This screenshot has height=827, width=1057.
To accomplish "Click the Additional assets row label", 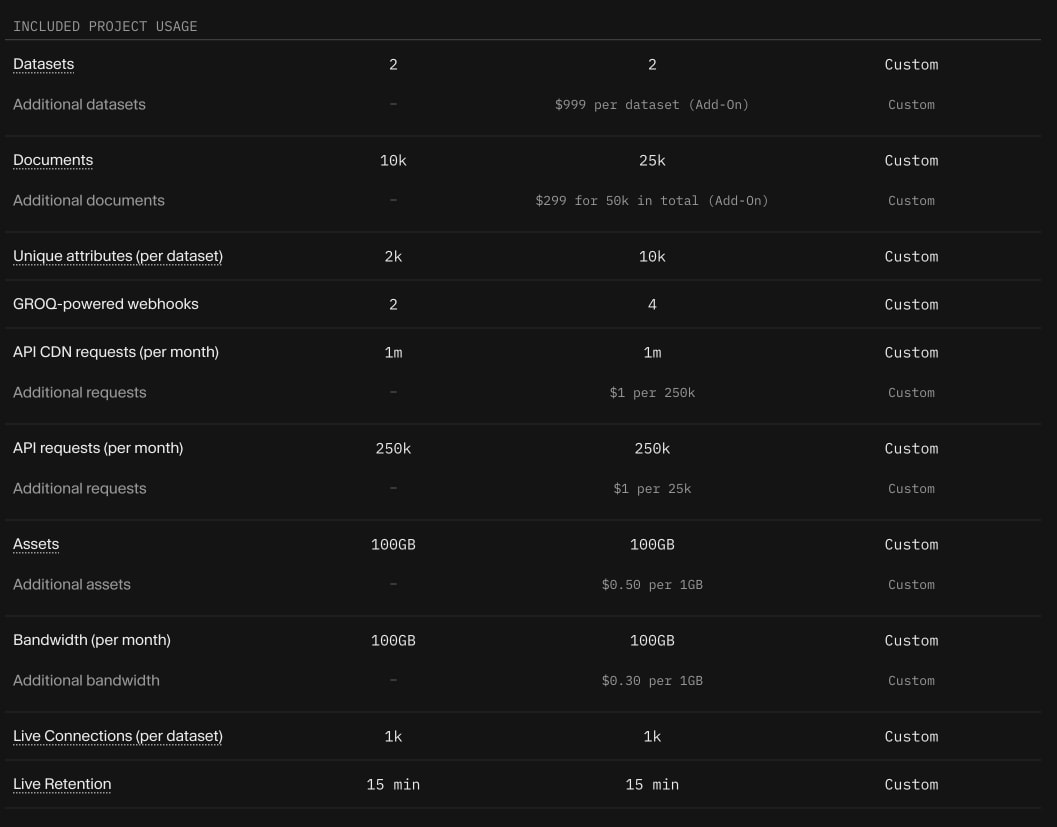I will pyautogui.click(x=71, y=584).
